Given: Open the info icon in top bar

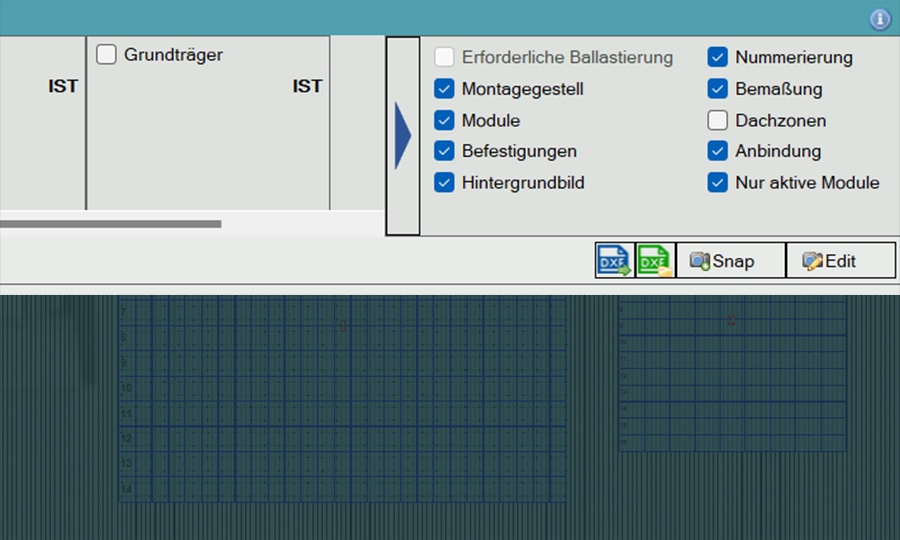Looking at the screenshot, I should (x=880, y=19).
